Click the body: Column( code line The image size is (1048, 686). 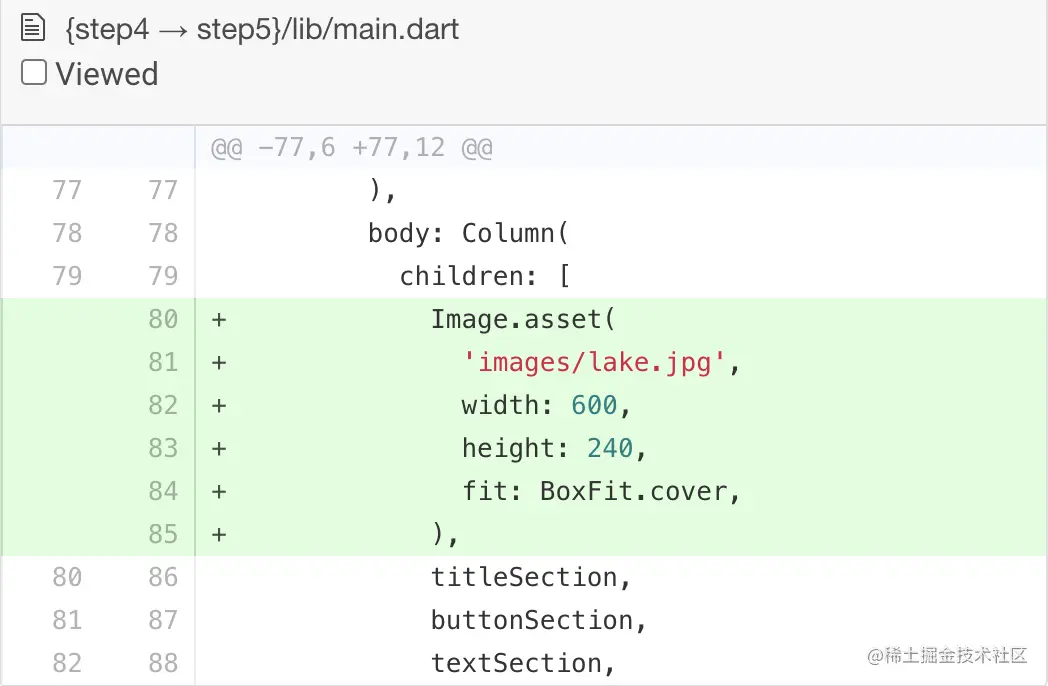coord(468,233)
